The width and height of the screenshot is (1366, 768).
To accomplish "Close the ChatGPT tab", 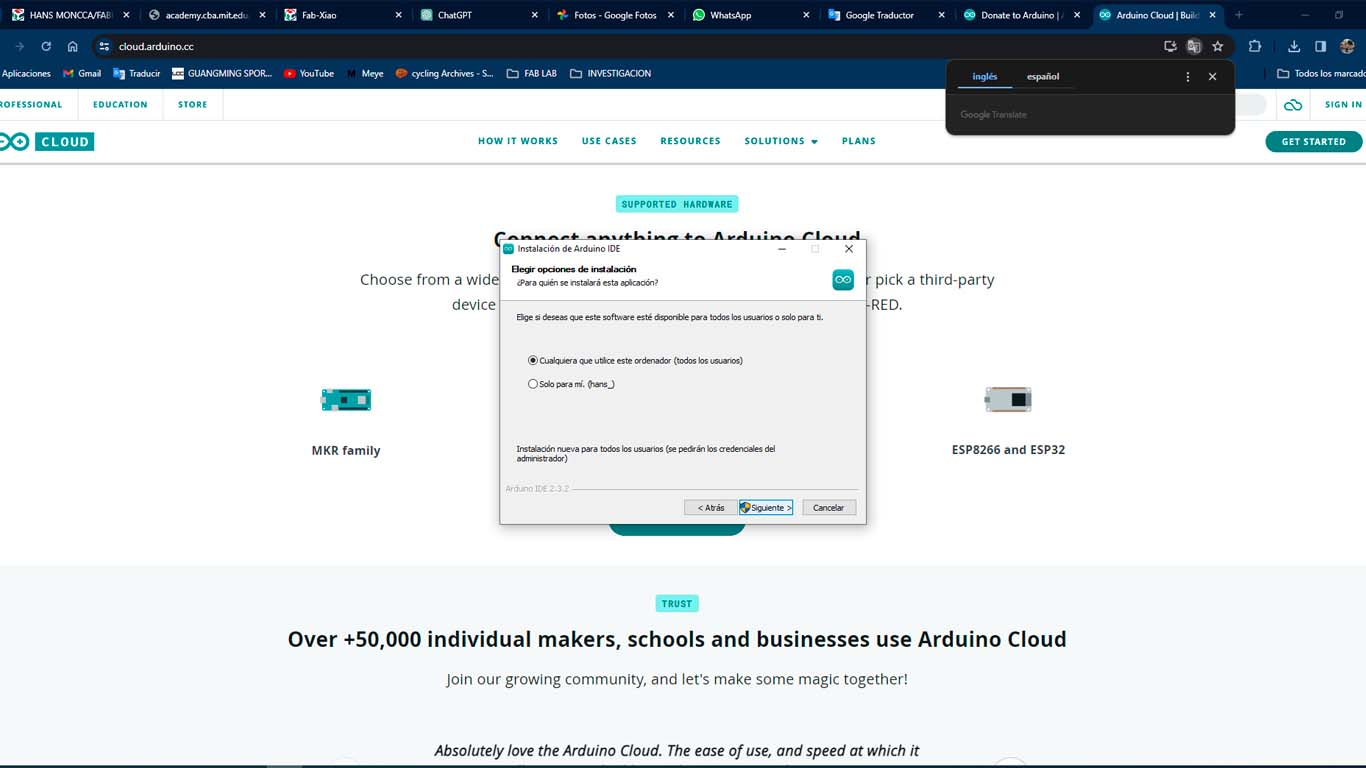I will click(x=534, y=15).
